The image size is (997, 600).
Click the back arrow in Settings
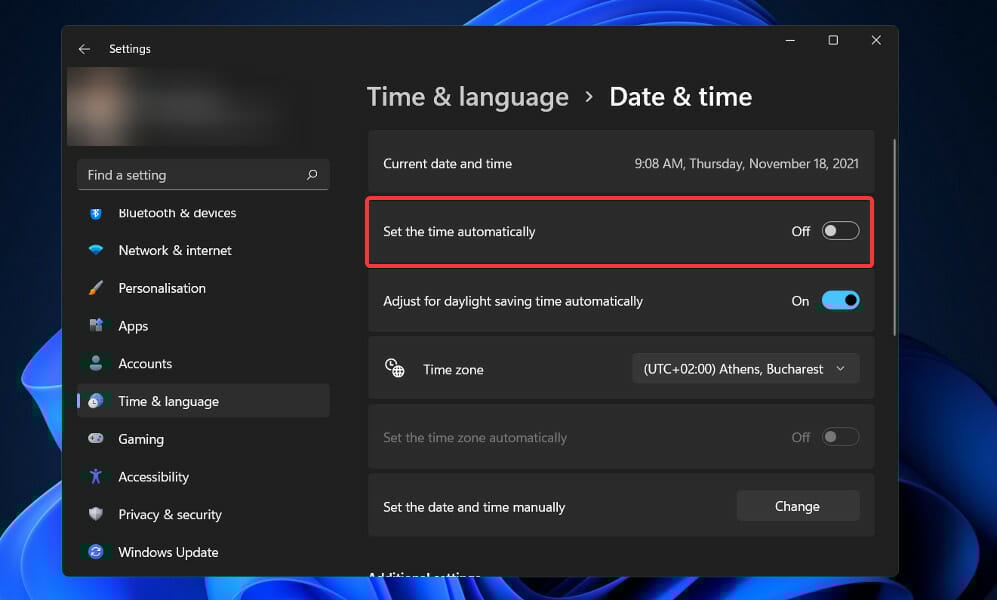pyautogui.click(x=84, y=49)
